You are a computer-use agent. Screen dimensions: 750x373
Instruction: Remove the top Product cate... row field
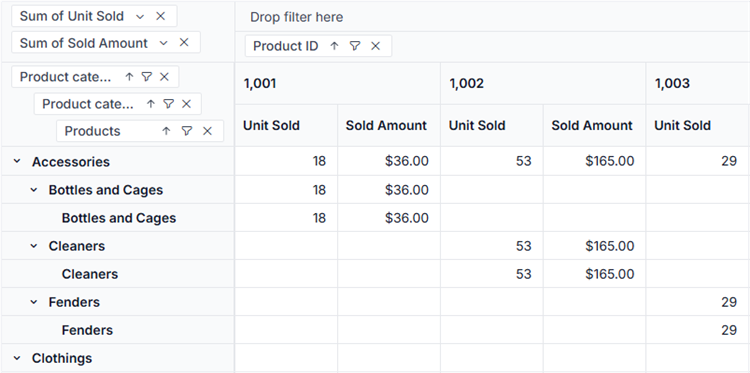coord(164,77)
